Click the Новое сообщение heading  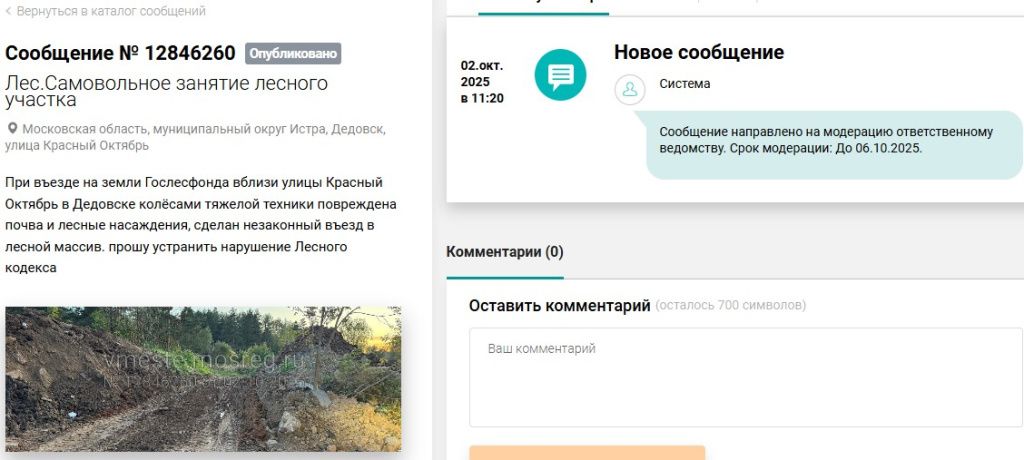[698, 52]
